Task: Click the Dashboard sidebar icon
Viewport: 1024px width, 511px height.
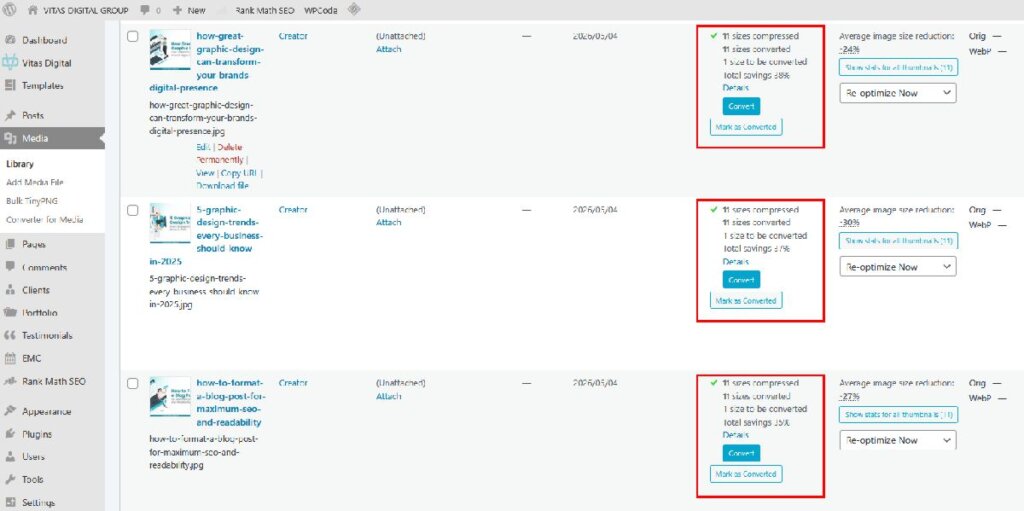Action: click(x=10, y=41)
